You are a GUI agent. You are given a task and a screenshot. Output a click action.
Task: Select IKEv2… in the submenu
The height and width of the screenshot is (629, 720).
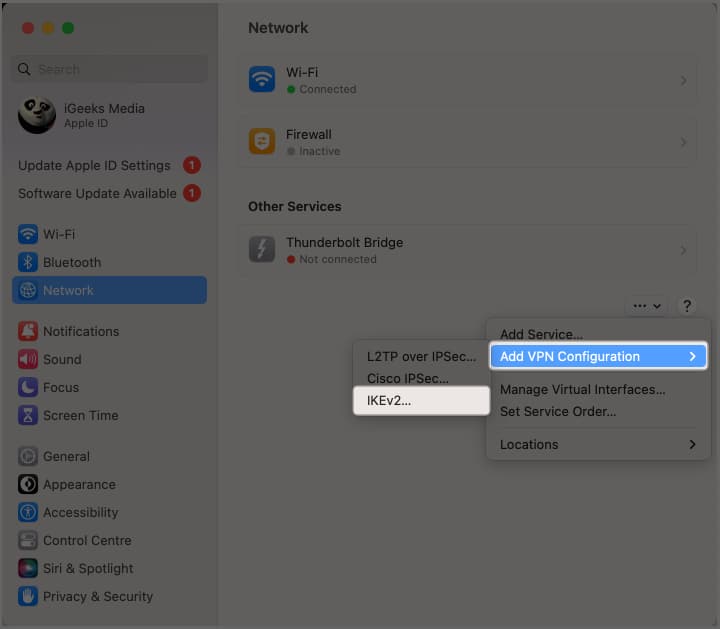[421, 400]
